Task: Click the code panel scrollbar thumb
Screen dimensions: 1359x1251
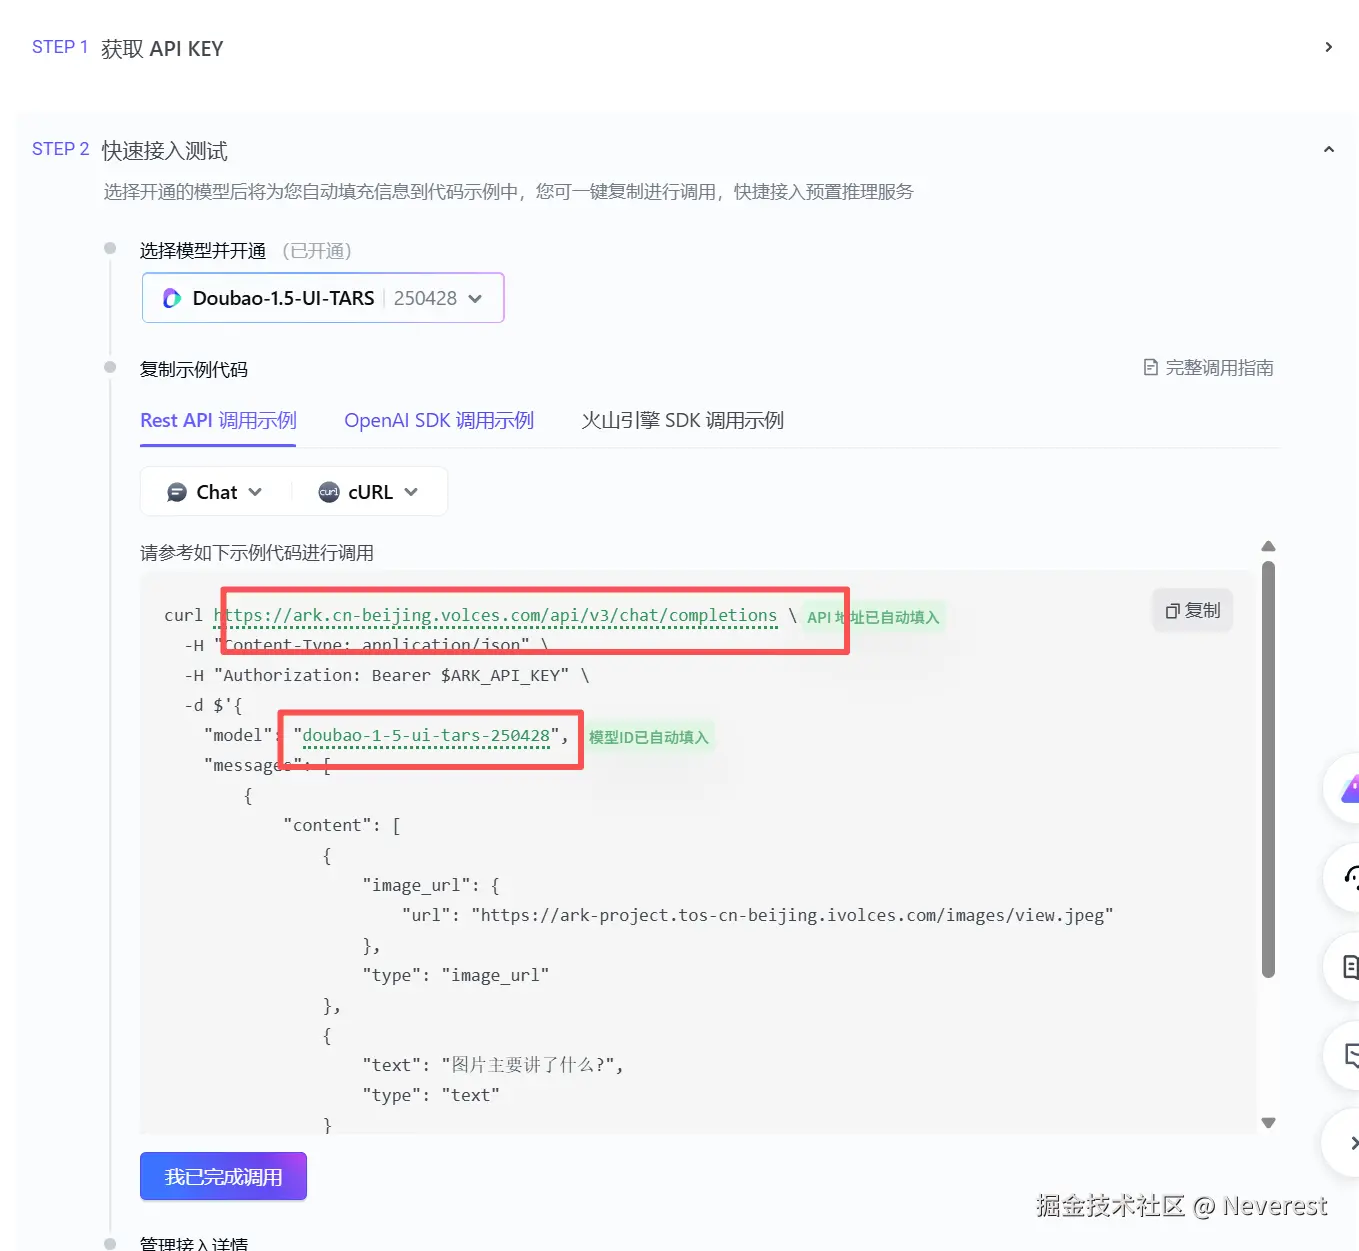Action: tap(1268, 769)
